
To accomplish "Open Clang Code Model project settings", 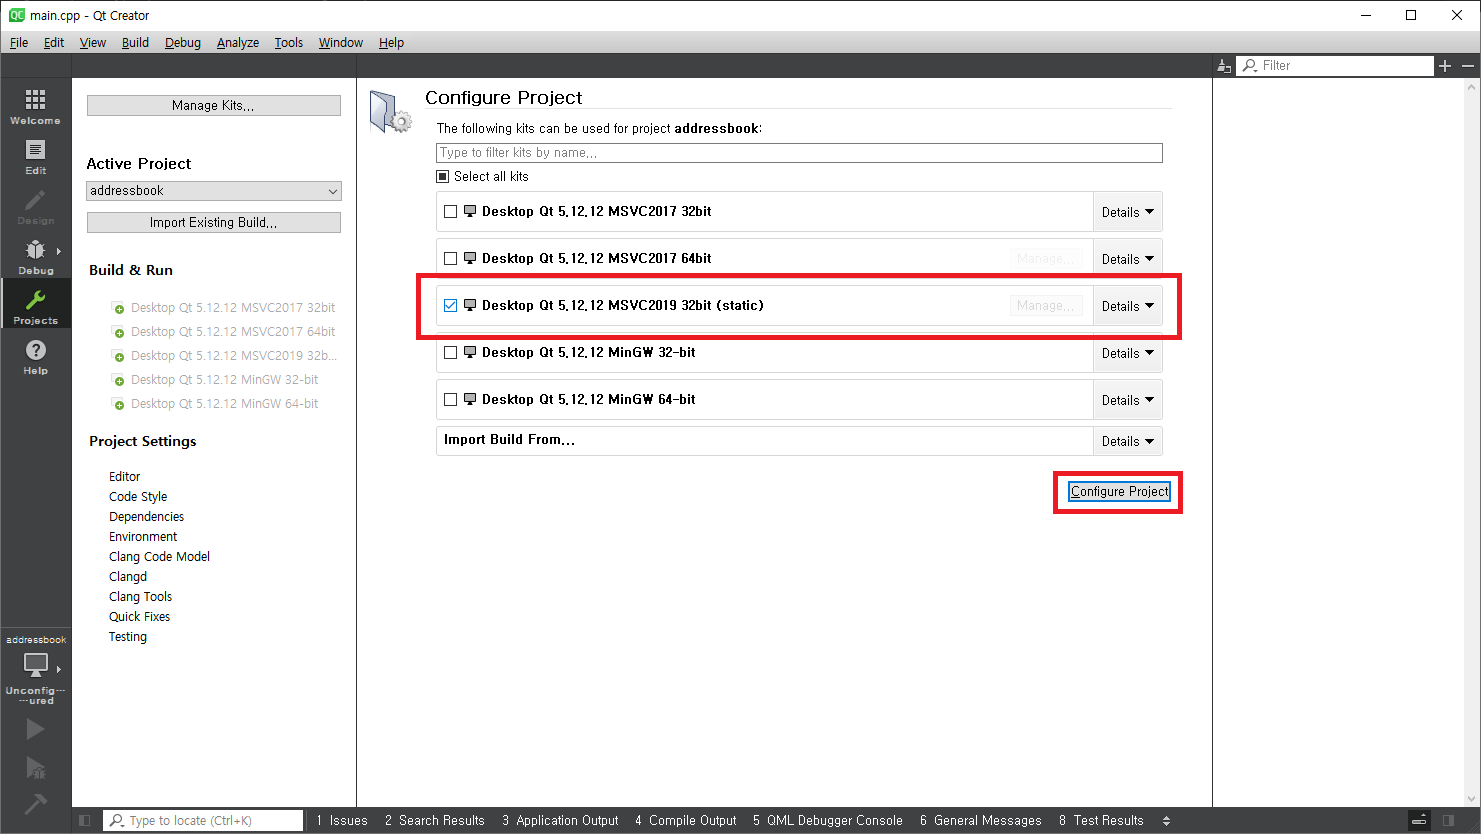I will [159, 557].
